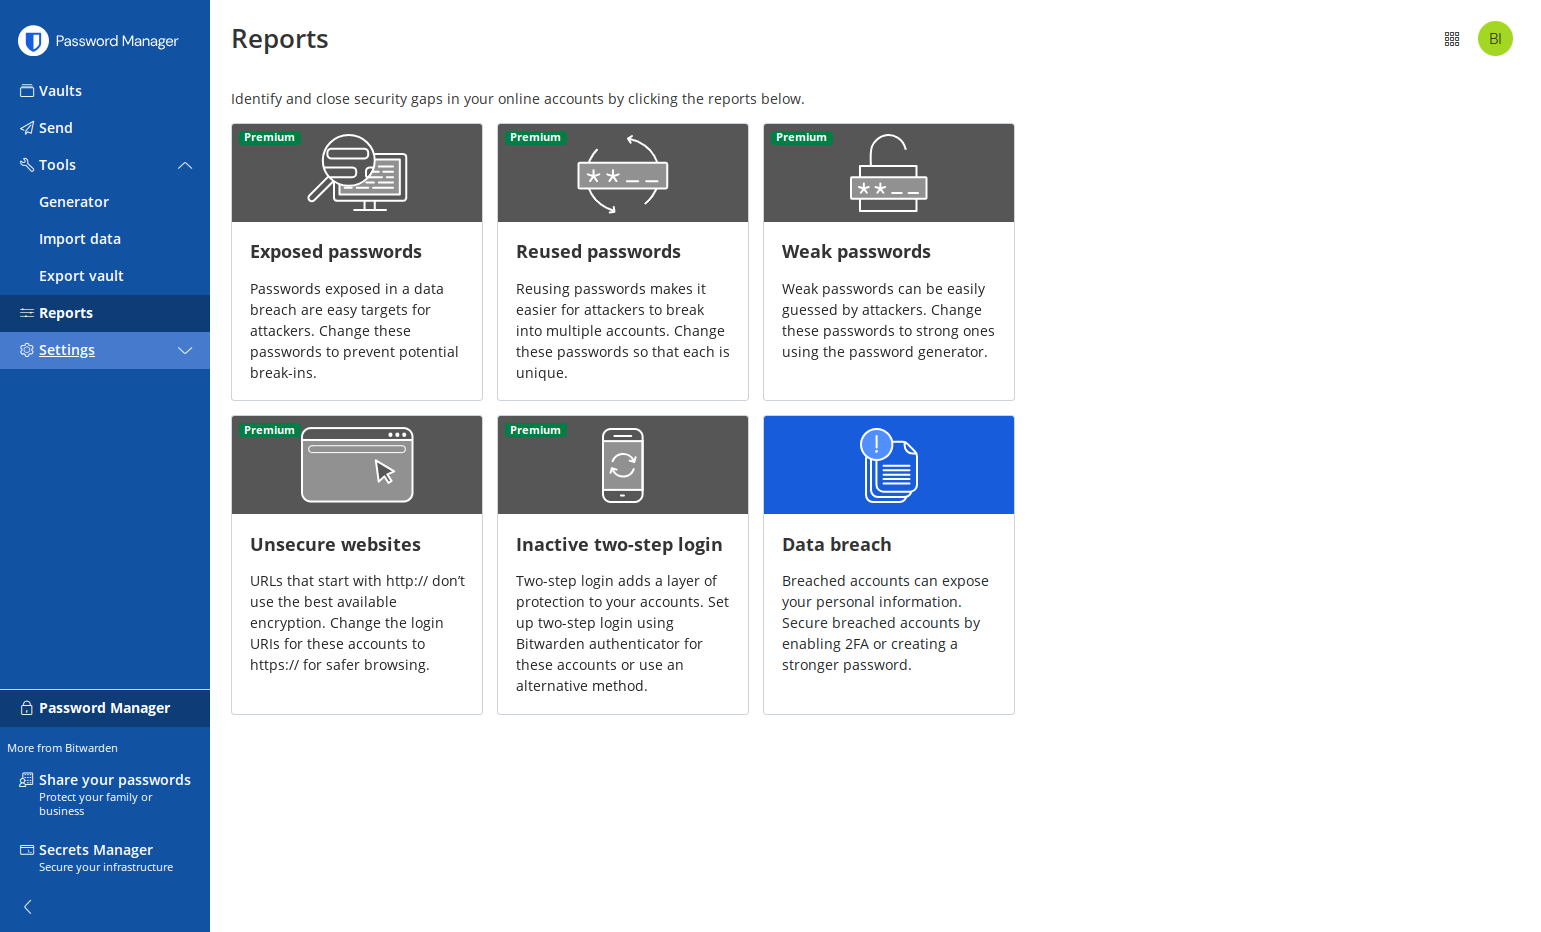The width and height of the screenshot is (1541, 932).
Task: Open Export vault in the sidebar
Action: point(81,276)
